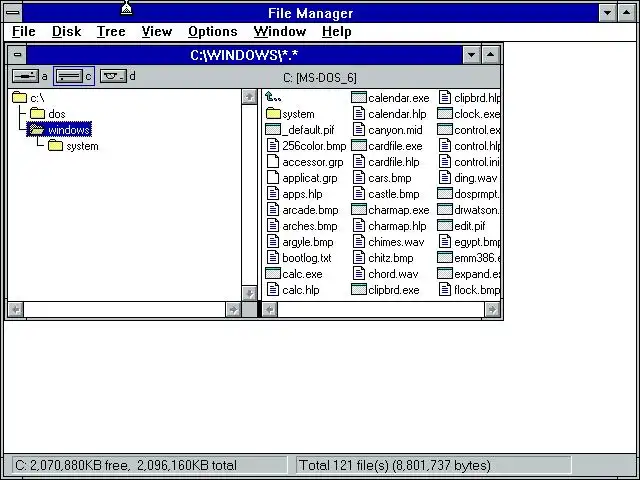The image size is (640, 480).
Task: Open the View menu
Action: 157,31
